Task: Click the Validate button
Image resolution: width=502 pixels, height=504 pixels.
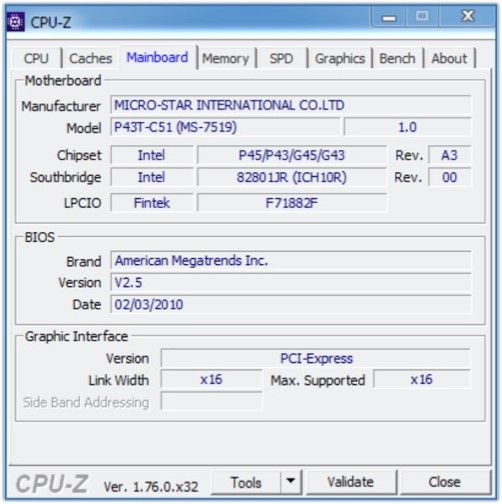Action: tap(351, 482)
